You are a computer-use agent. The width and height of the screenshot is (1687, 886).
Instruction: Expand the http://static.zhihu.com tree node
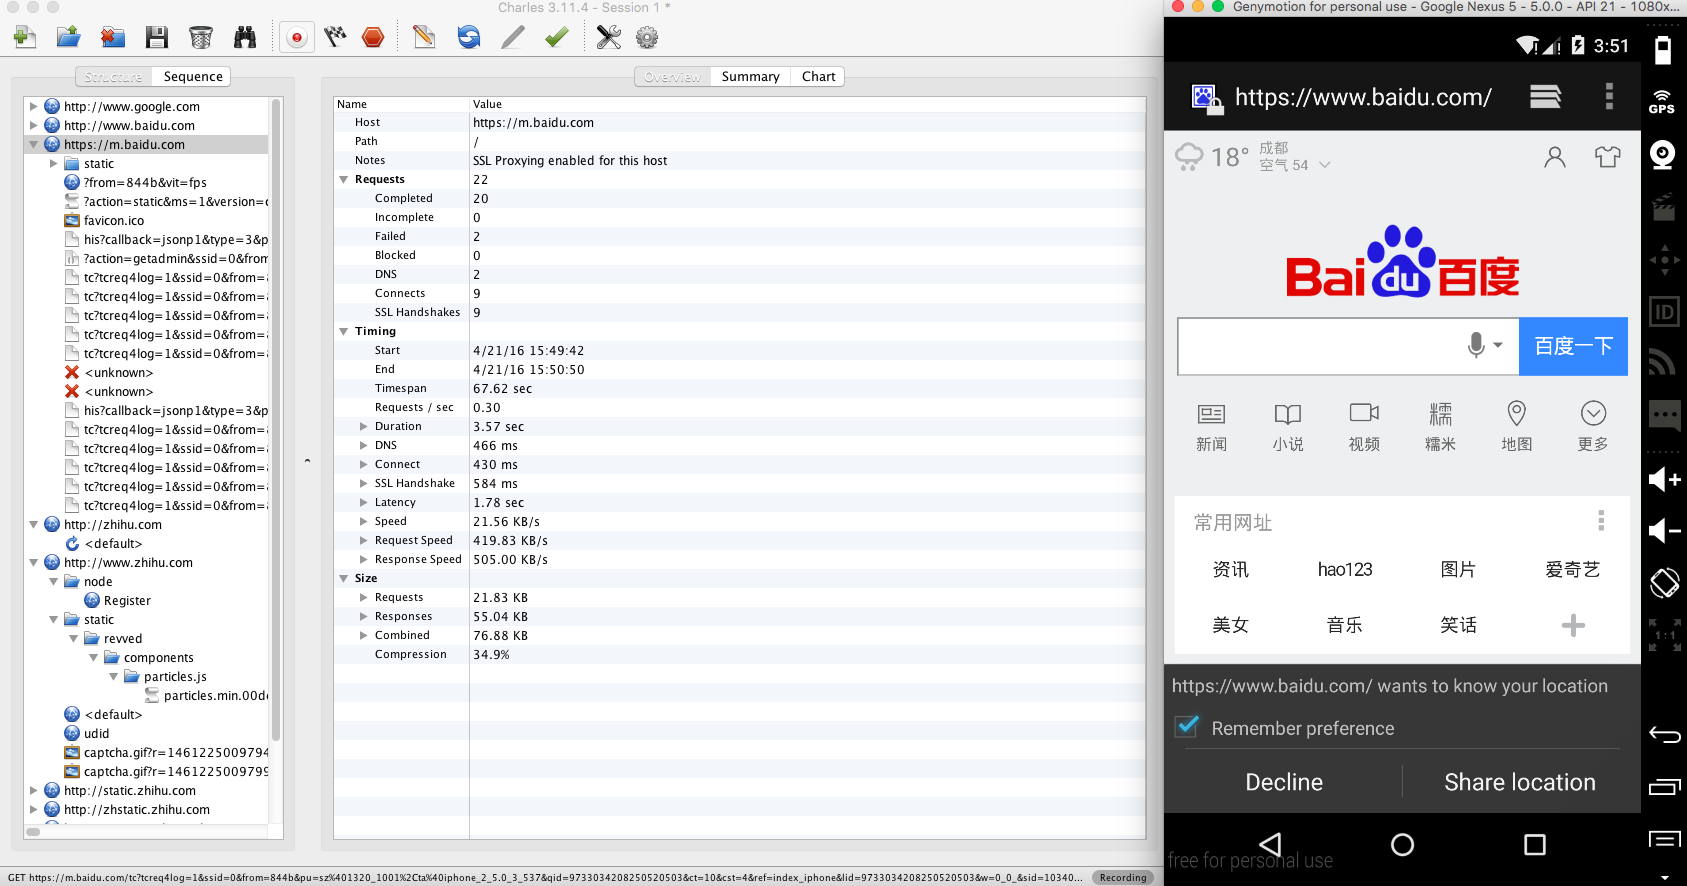point(34,790)
